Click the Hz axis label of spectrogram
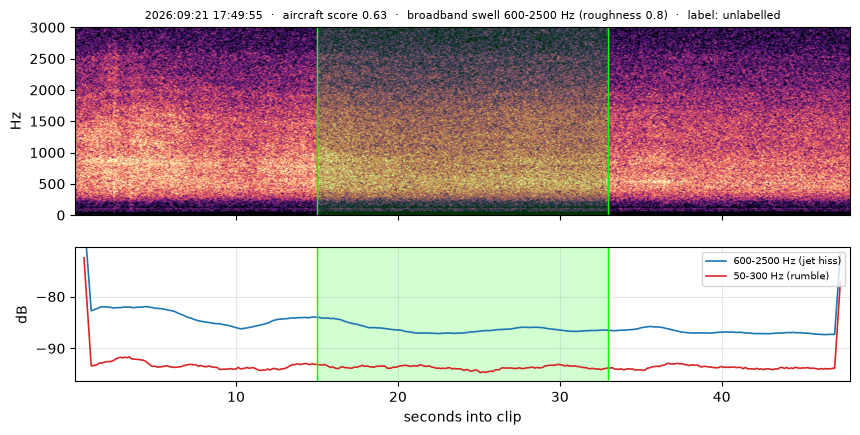Screen dimensions: 860x435 coord(16,121)
